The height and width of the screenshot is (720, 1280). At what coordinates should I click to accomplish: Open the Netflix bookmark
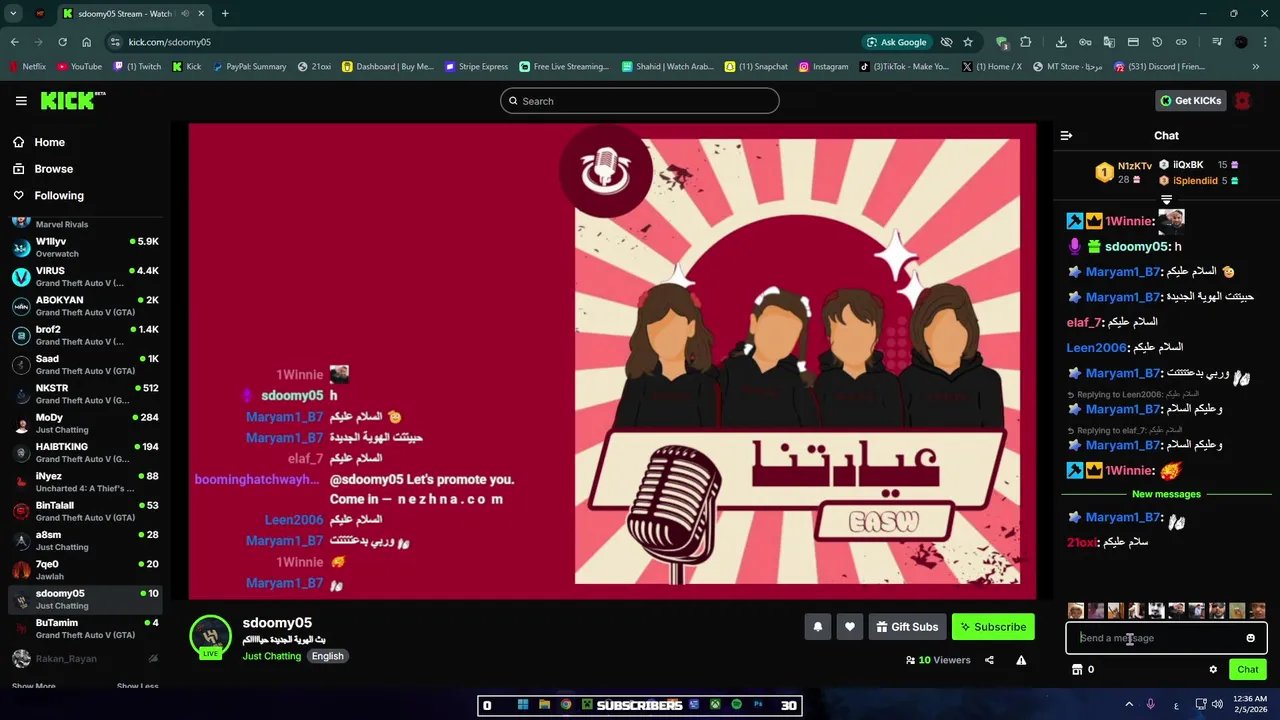tap(27, 67)
